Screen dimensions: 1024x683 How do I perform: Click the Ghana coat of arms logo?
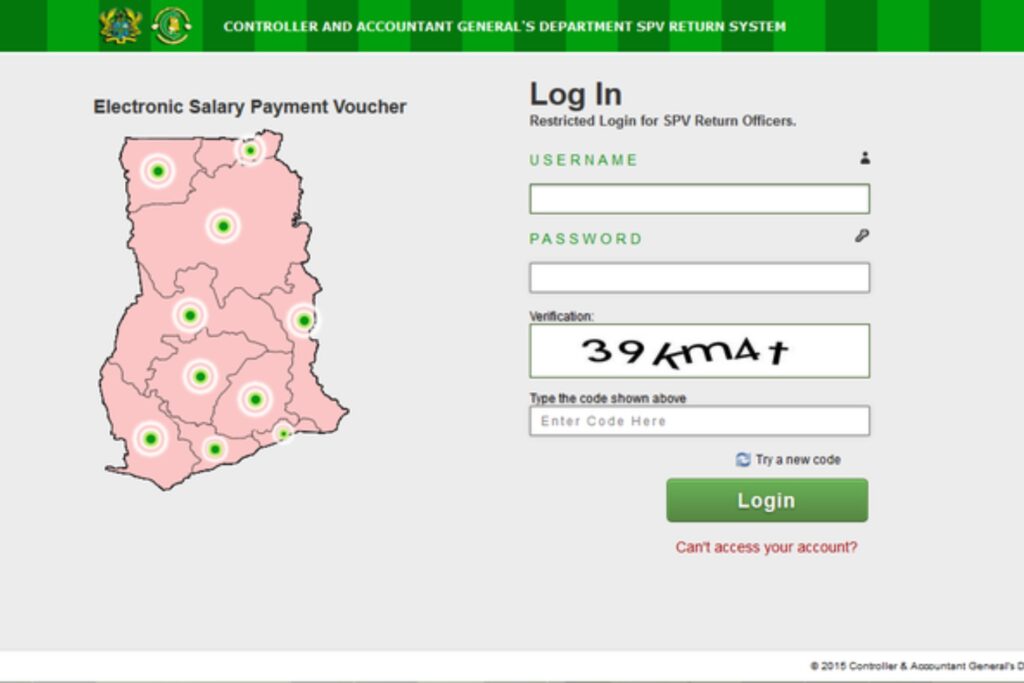point(121,26)
